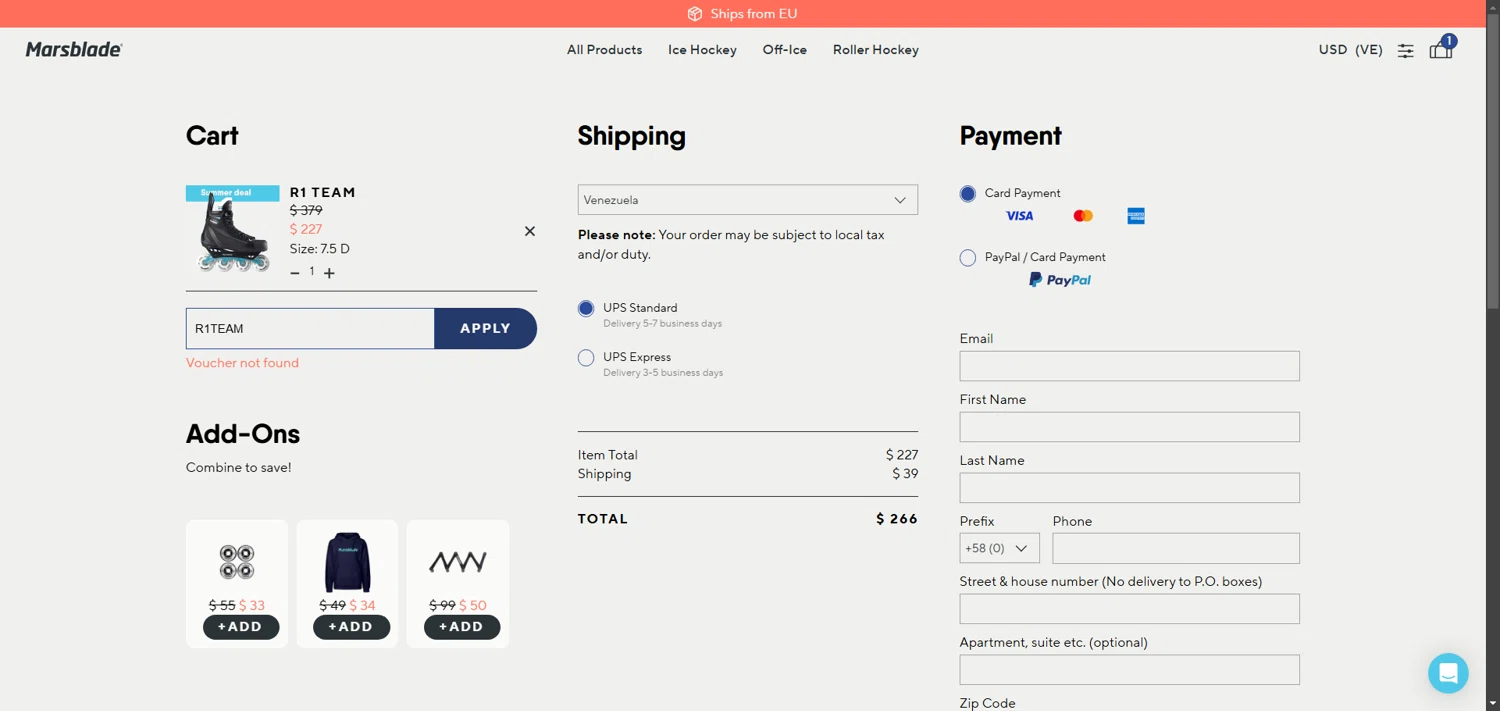Add the $33 wheels add-on
This screenshot has height=711, width=1500.
click(241, 627)
